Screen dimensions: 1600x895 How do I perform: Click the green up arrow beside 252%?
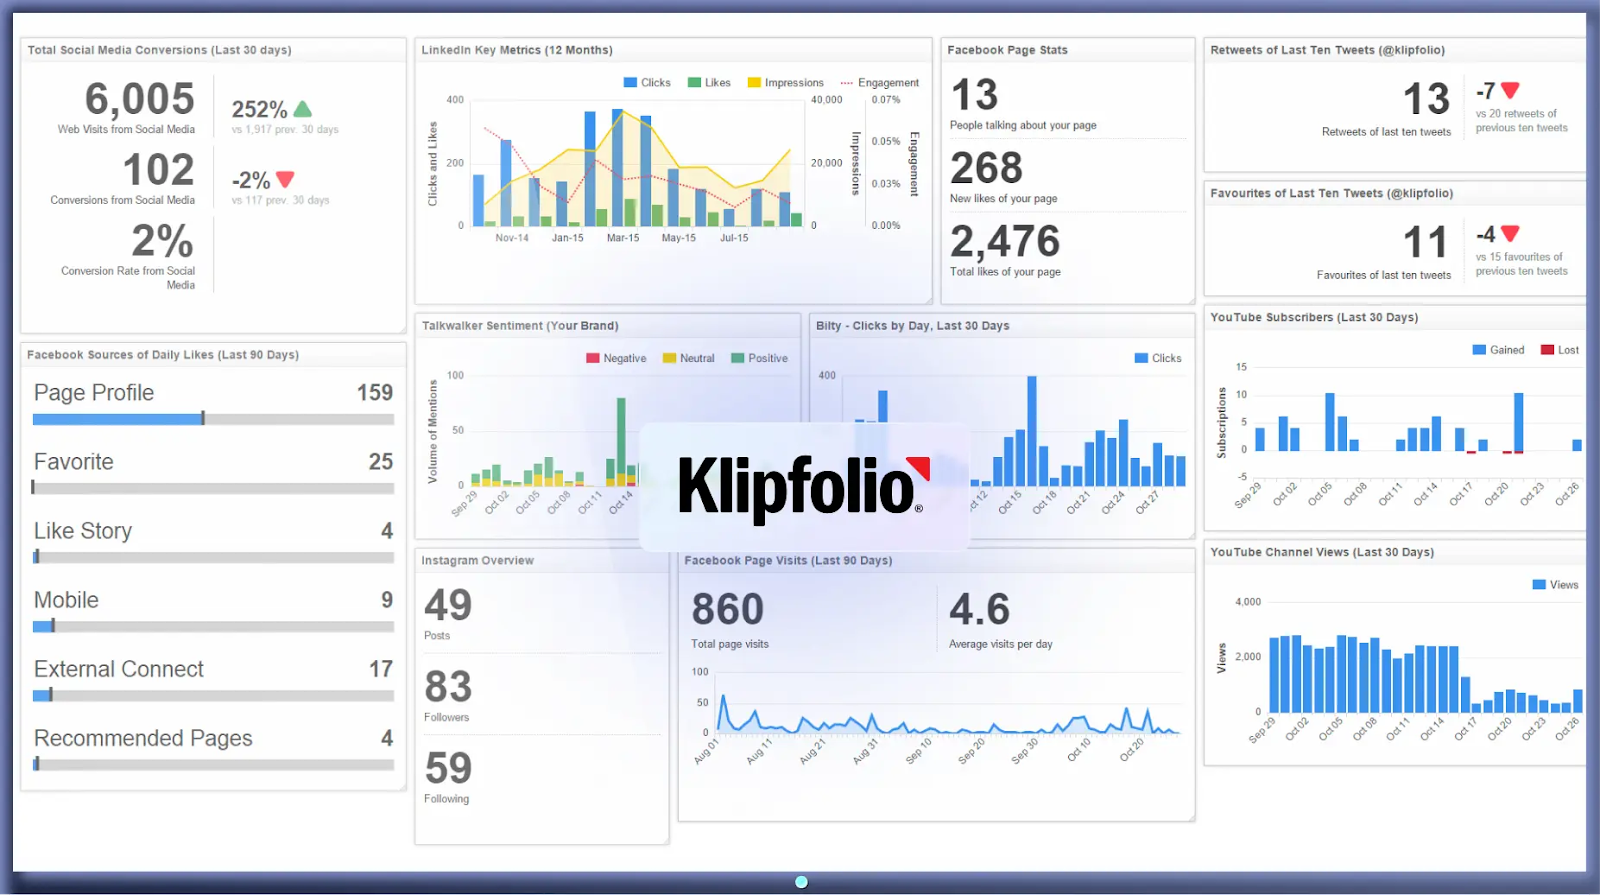tap(302, 109)
